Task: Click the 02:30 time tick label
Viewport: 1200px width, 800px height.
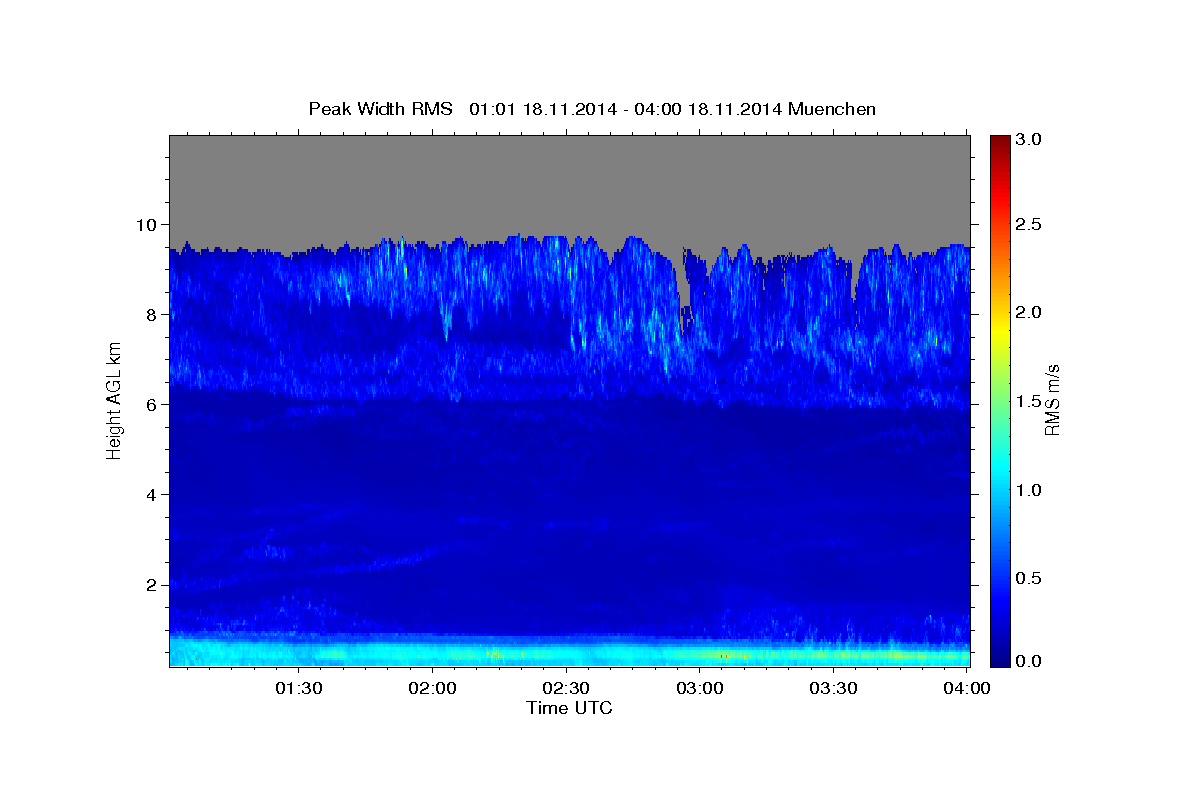Action: tap(566, 688)
